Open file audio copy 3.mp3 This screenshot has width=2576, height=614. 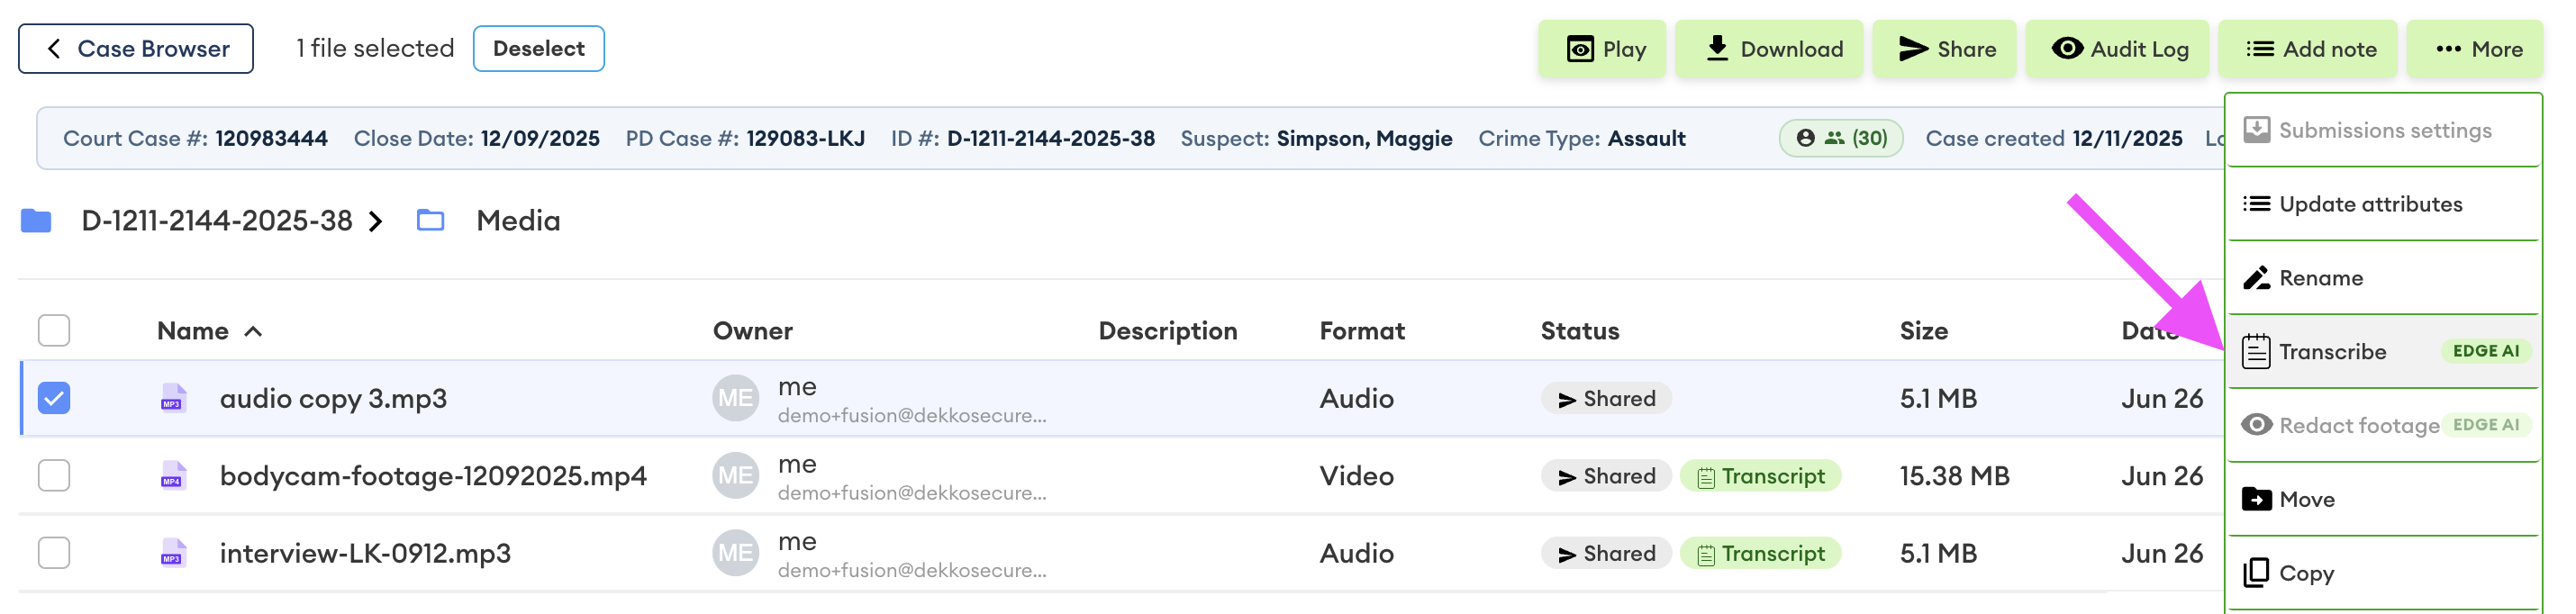pyautogui.click(x=333, y=399)
